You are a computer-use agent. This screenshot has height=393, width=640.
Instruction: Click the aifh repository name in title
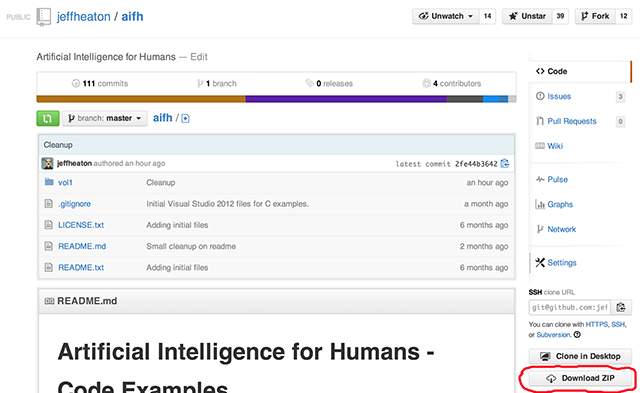pyautogui.click(x=132, y=17)
